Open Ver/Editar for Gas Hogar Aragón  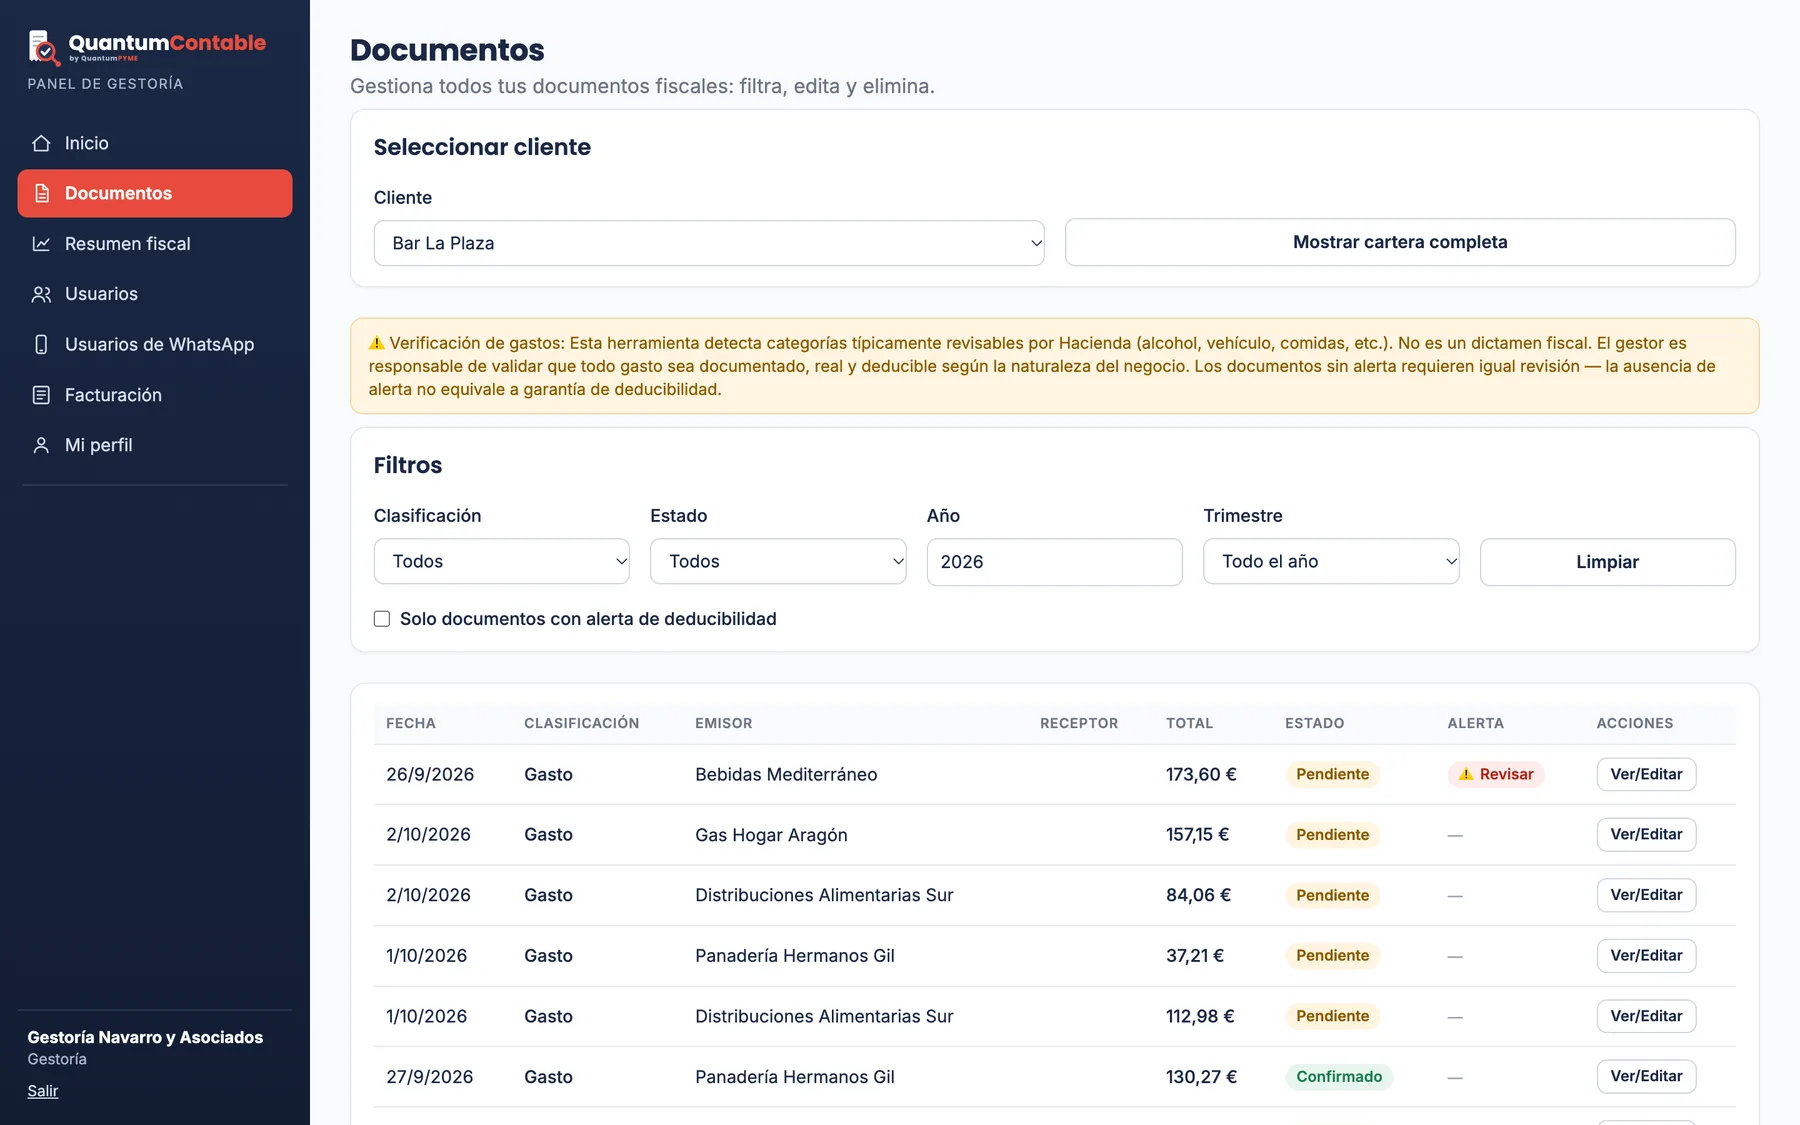(1646, 834)
